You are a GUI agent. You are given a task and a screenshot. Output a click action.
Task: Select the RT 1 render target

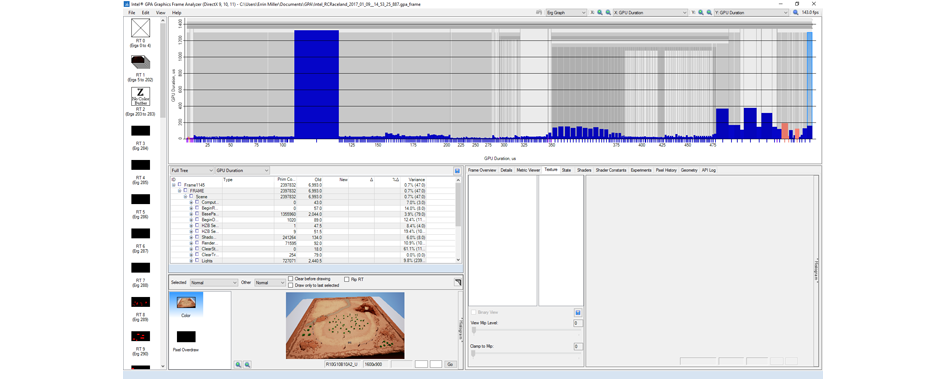(140, 62)
